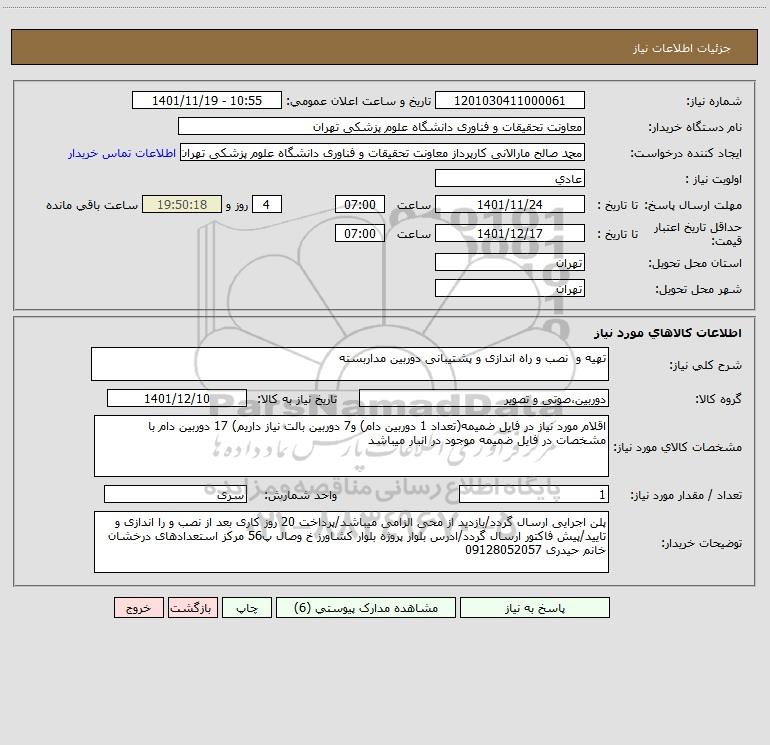
Task: Click the حداقل تاریخ اعتبار قیمت label
Action: pos(698,234)
